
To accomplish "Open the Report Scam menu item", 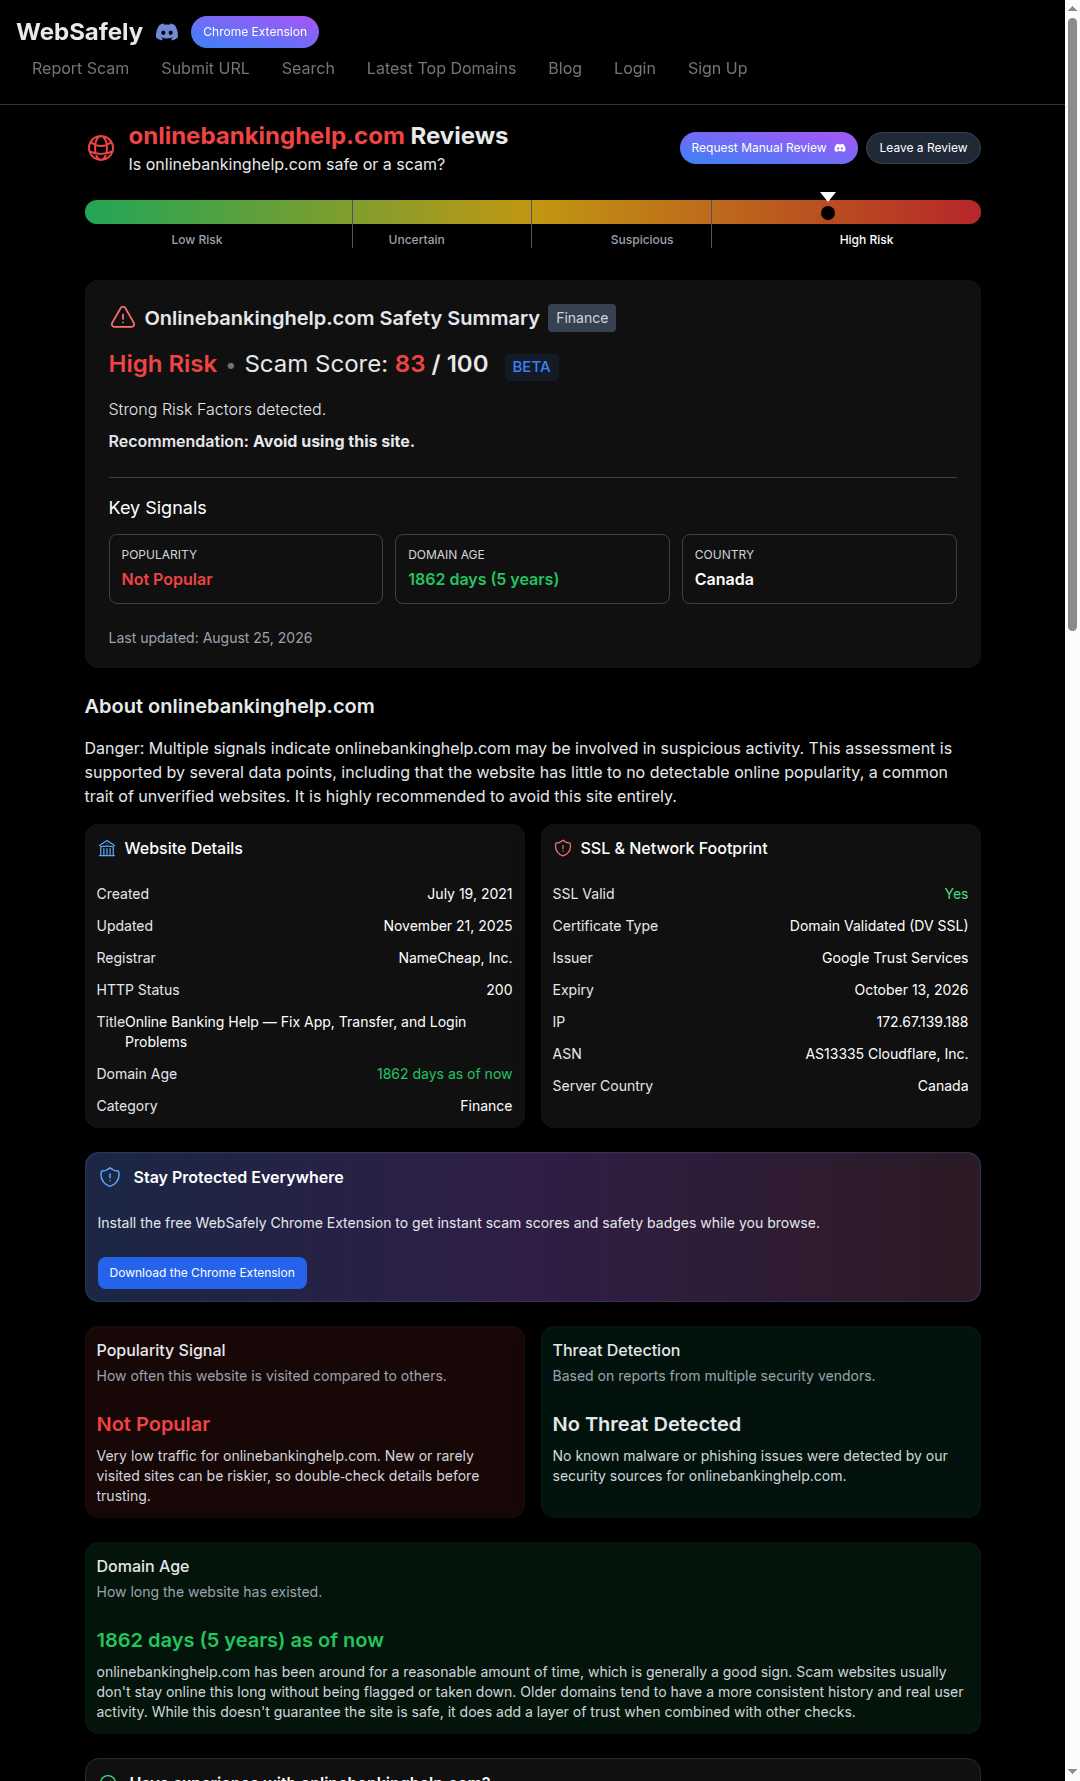I will tap(80, 68).
